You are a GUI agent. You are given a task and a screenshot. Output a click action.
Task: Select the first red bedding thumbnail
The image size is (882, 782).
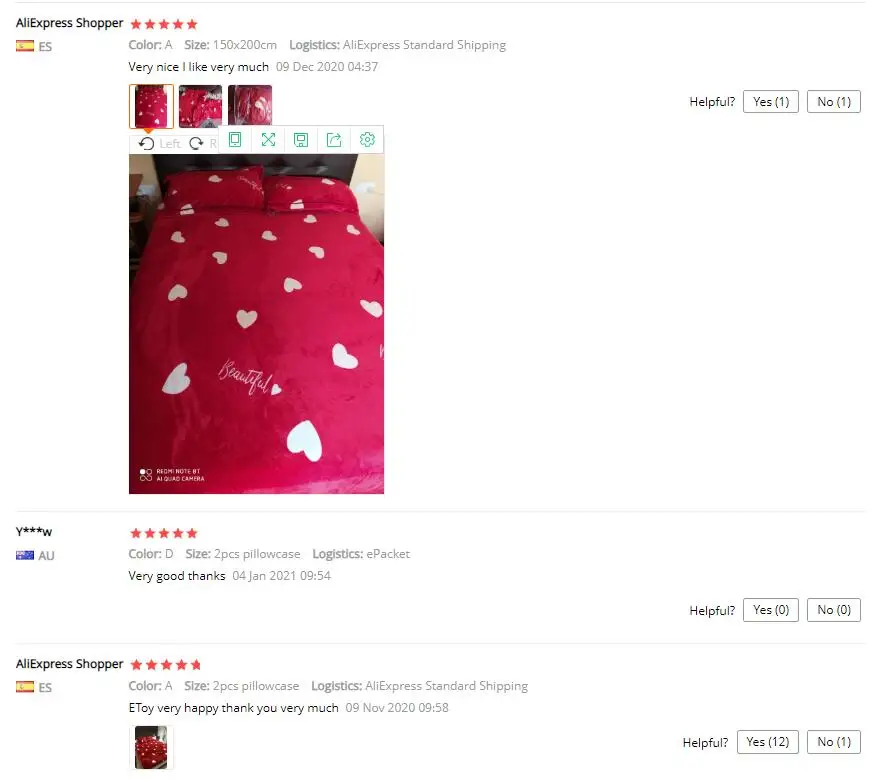pos(151,106)
